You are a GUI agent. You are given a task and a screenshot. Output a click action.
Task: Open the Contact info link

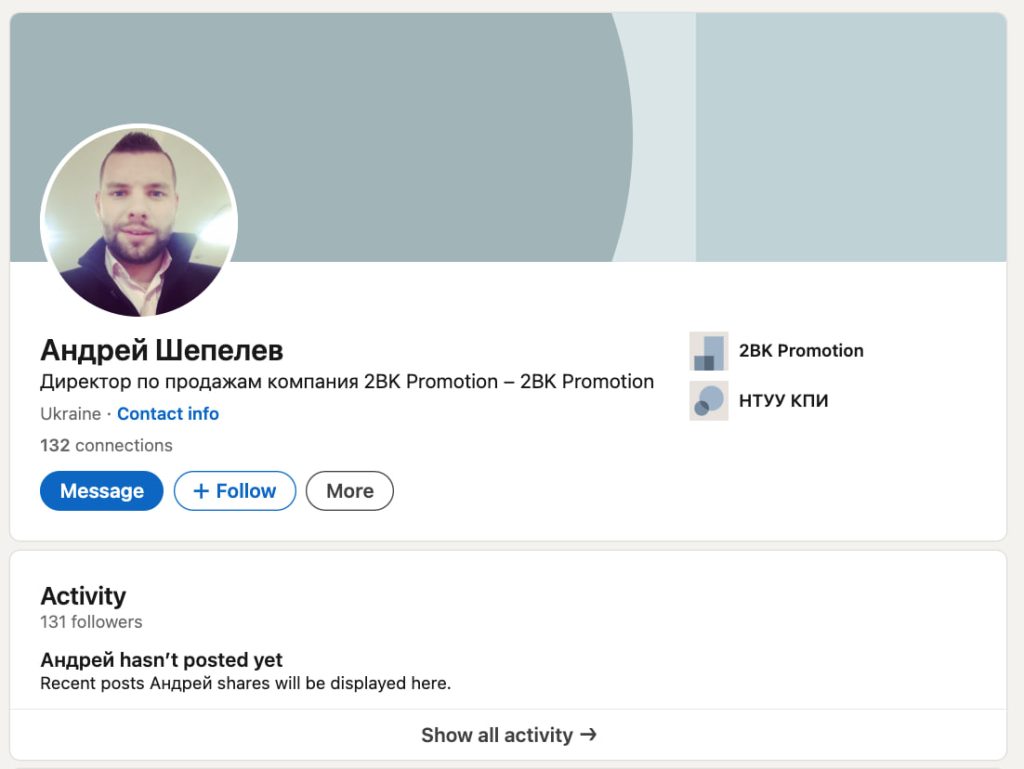[x=168, y=414]
